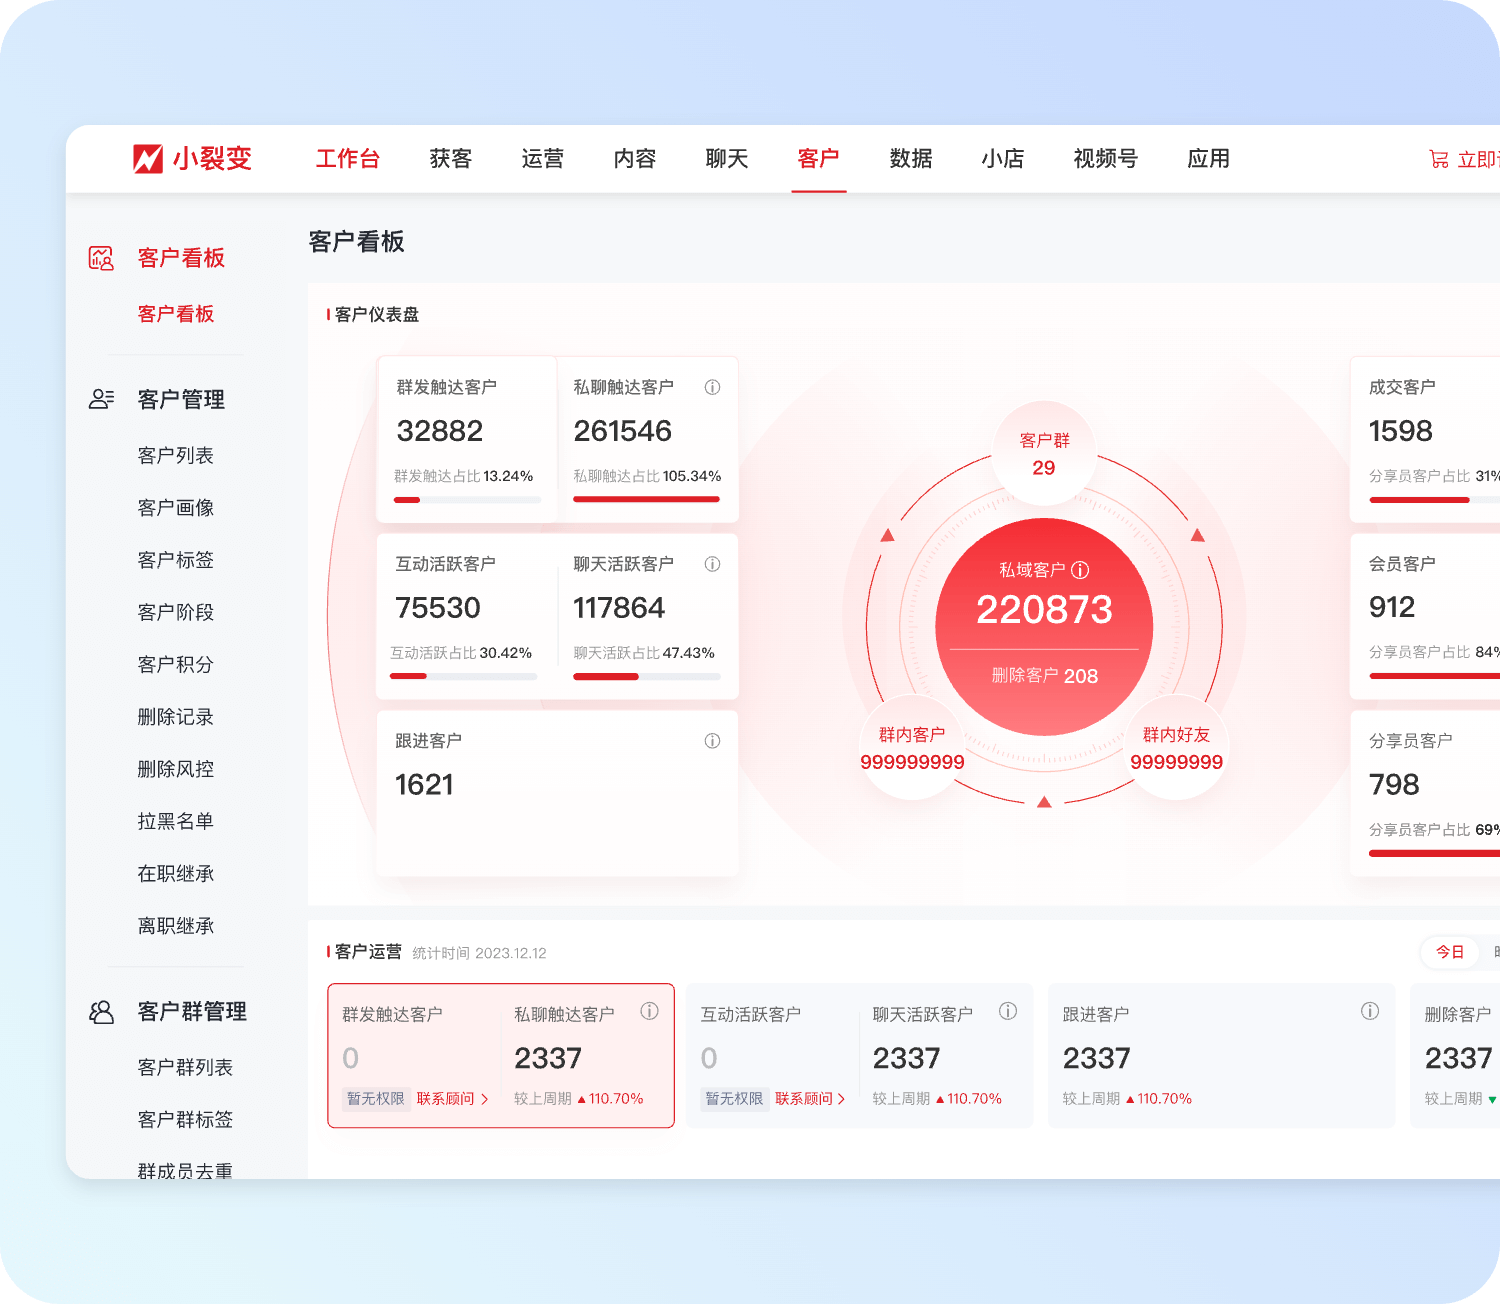Click the shopping cart icon in header

pyautogui.click(x=1438, y=159)
